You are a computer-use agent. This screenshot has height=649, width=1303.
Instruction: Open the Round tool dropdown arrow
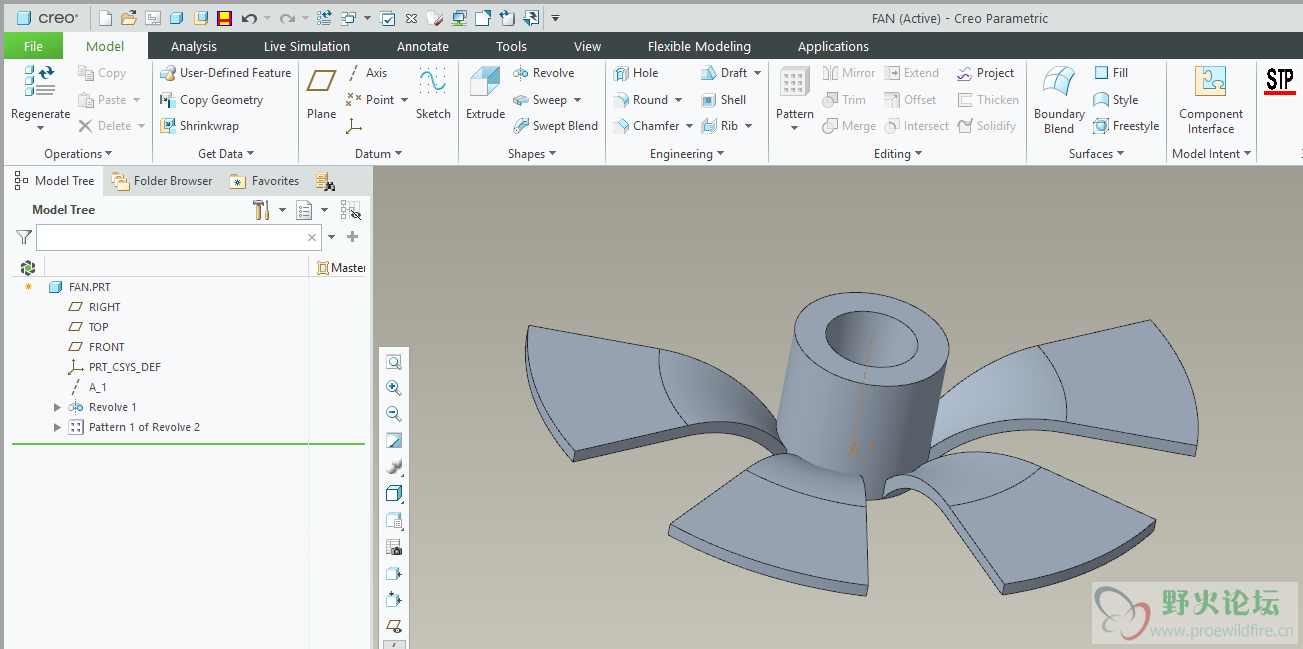click(x=678, y=100)
